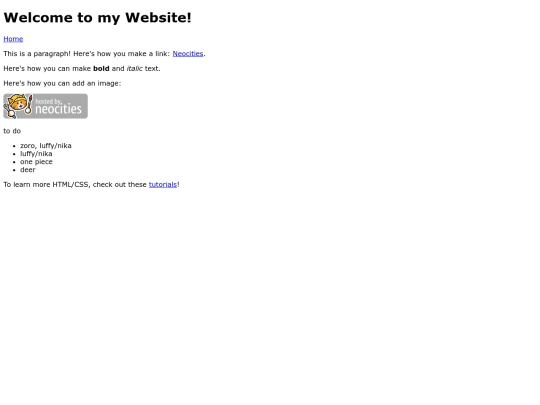
Task: Select the 'zoro, luffy/nika' list item
Action: click(x=46, y=146)
